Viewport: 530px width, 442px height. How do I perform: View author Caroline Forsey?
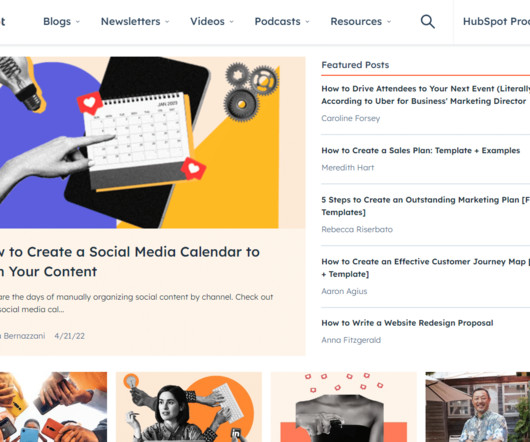[351, 118]
